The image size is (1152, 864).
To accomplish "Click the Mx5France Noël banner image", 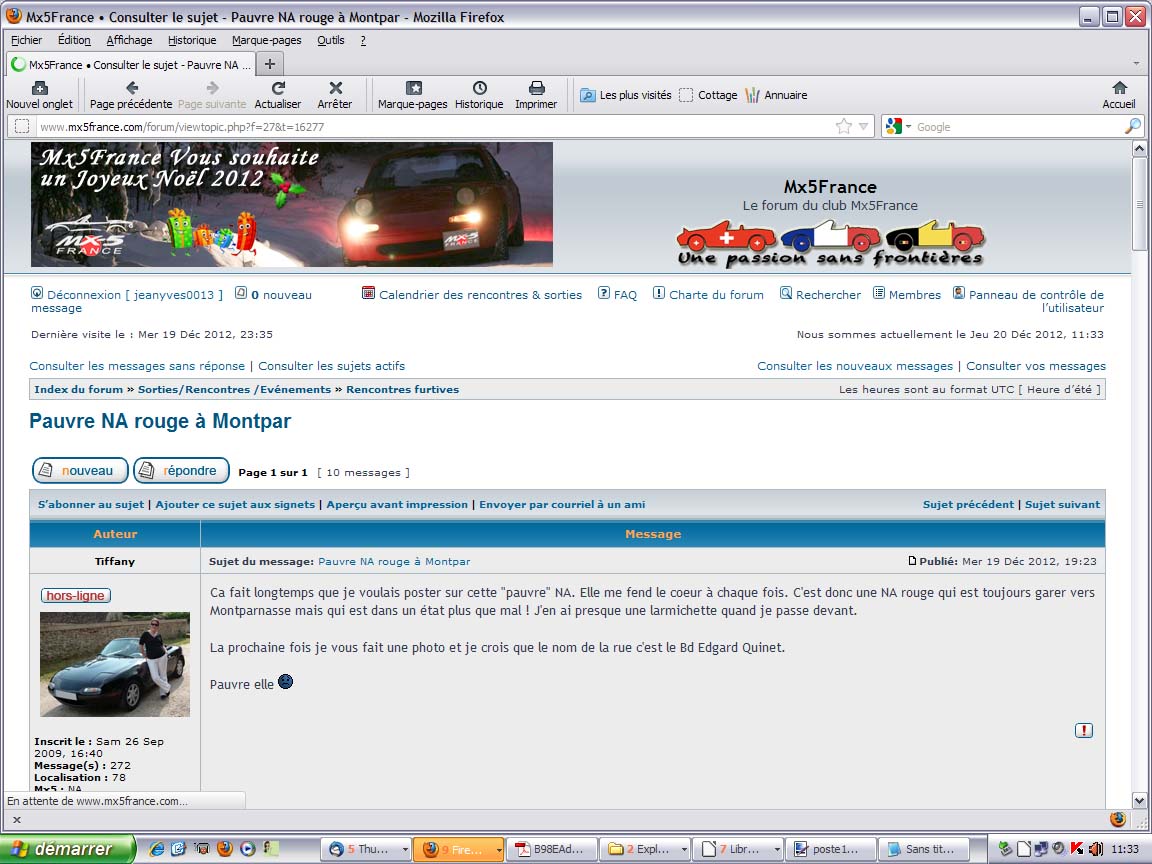I will [x=292, y=204].
